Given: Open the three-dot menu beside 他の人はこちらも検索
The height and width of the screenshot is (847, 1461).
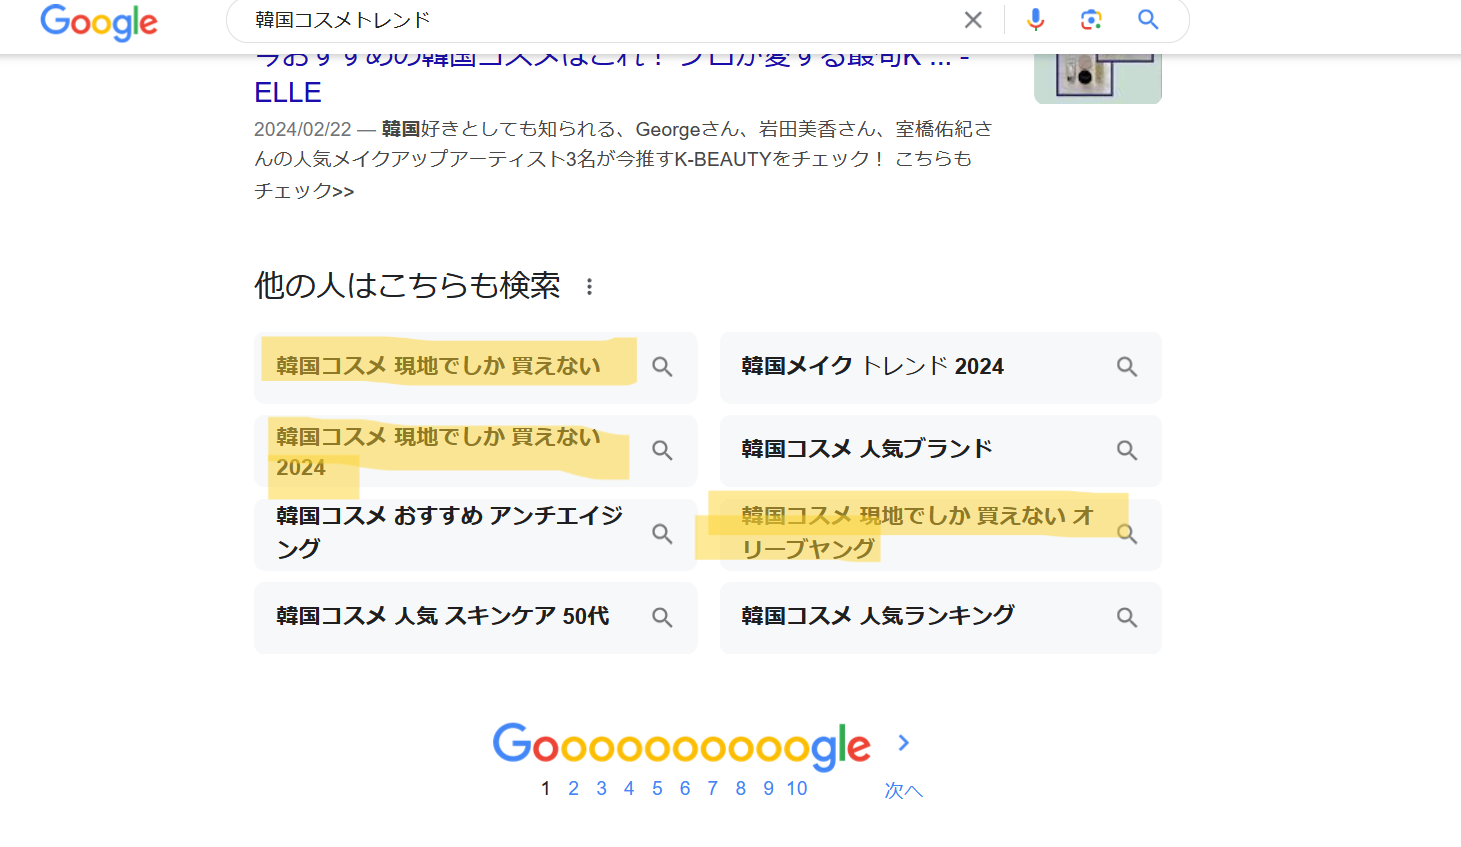Looking at the screenshot, I should 590,287.
